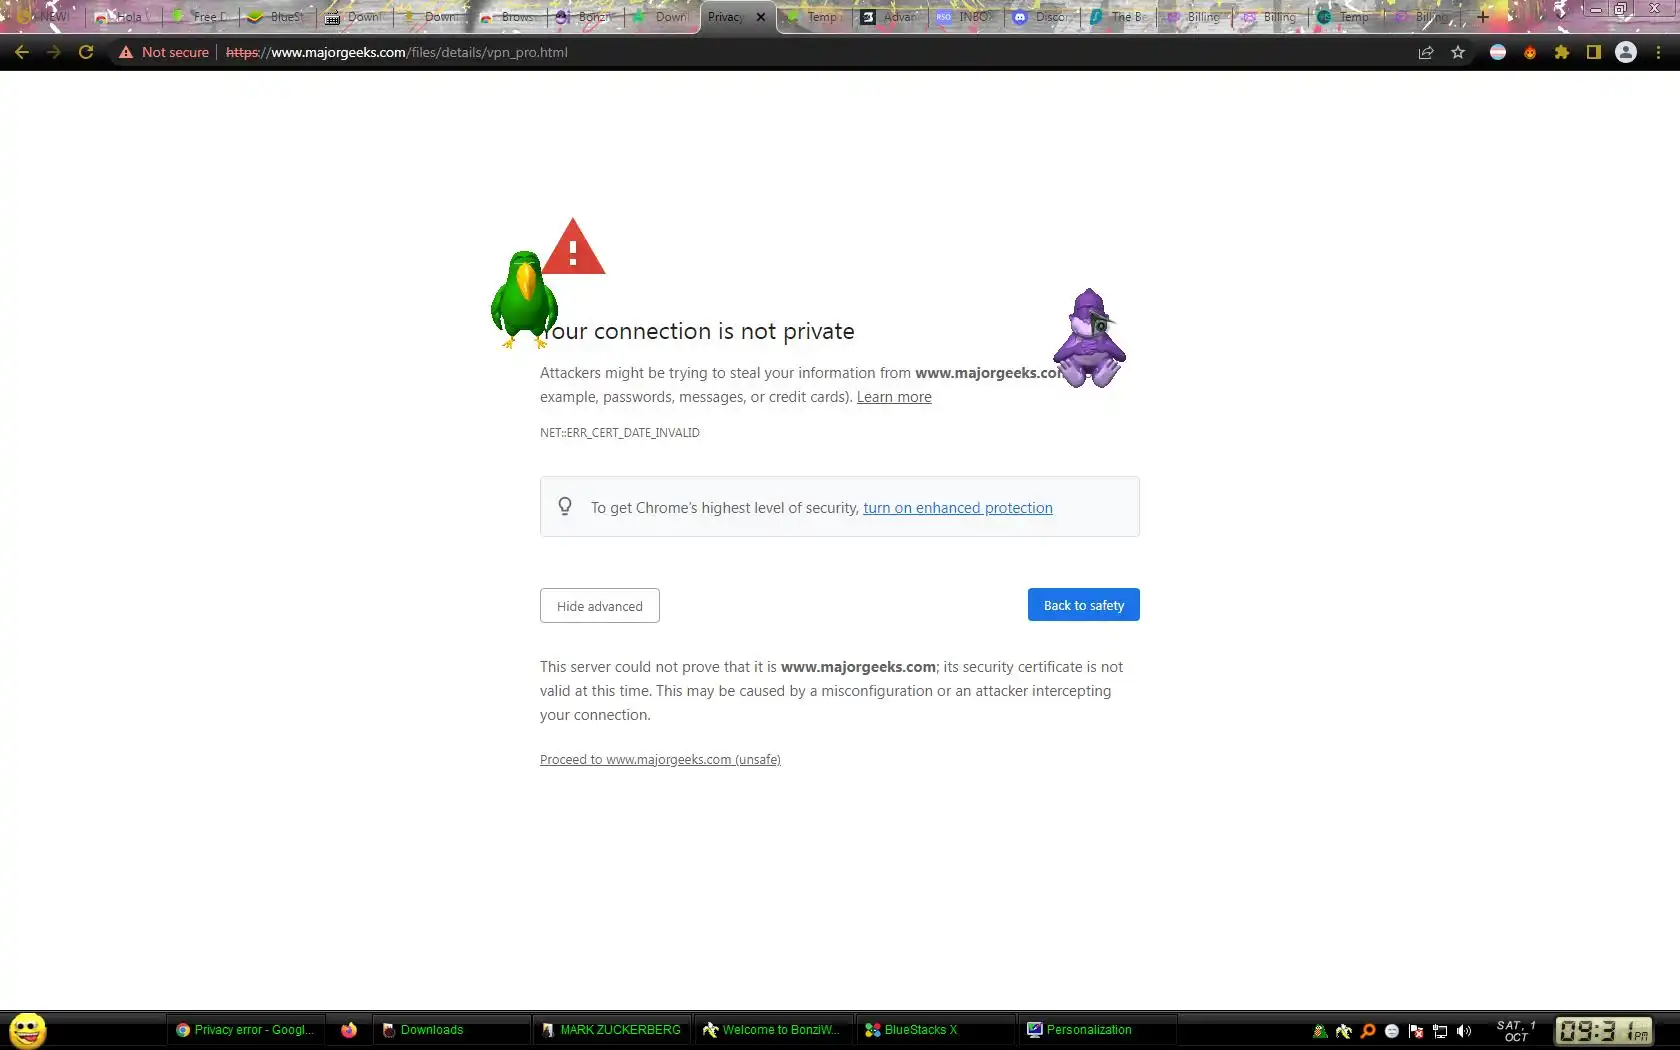The height and width of the screenshot is (1050, 1680).
Task: Click the Not secure warning triangle
Action: (x=126, y=52)
